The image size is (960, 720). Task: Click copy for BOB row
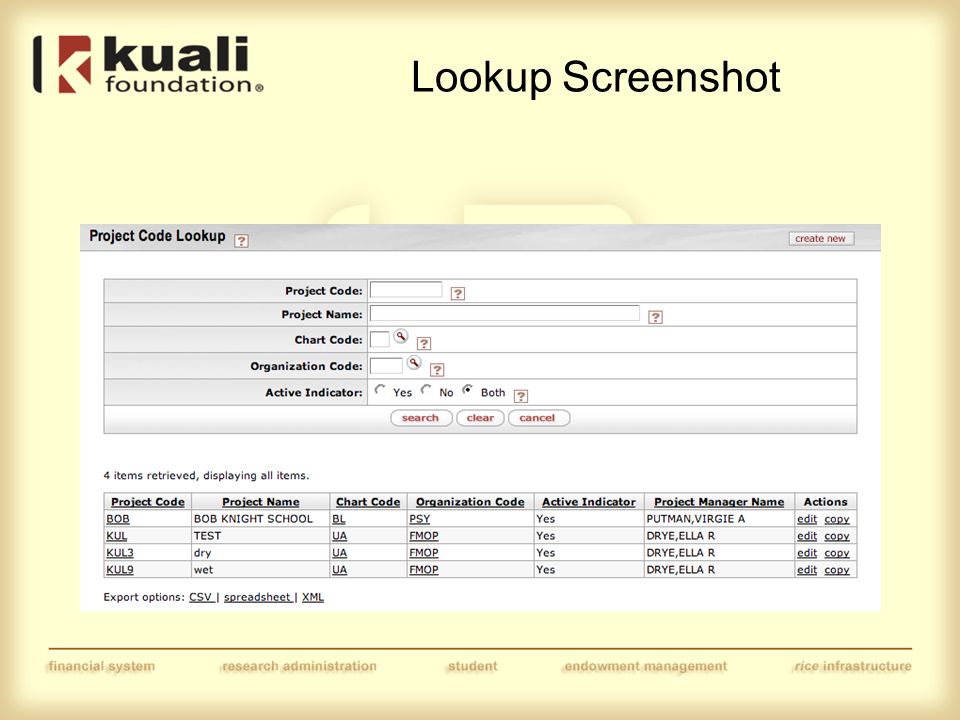click(x=836, y=519)
